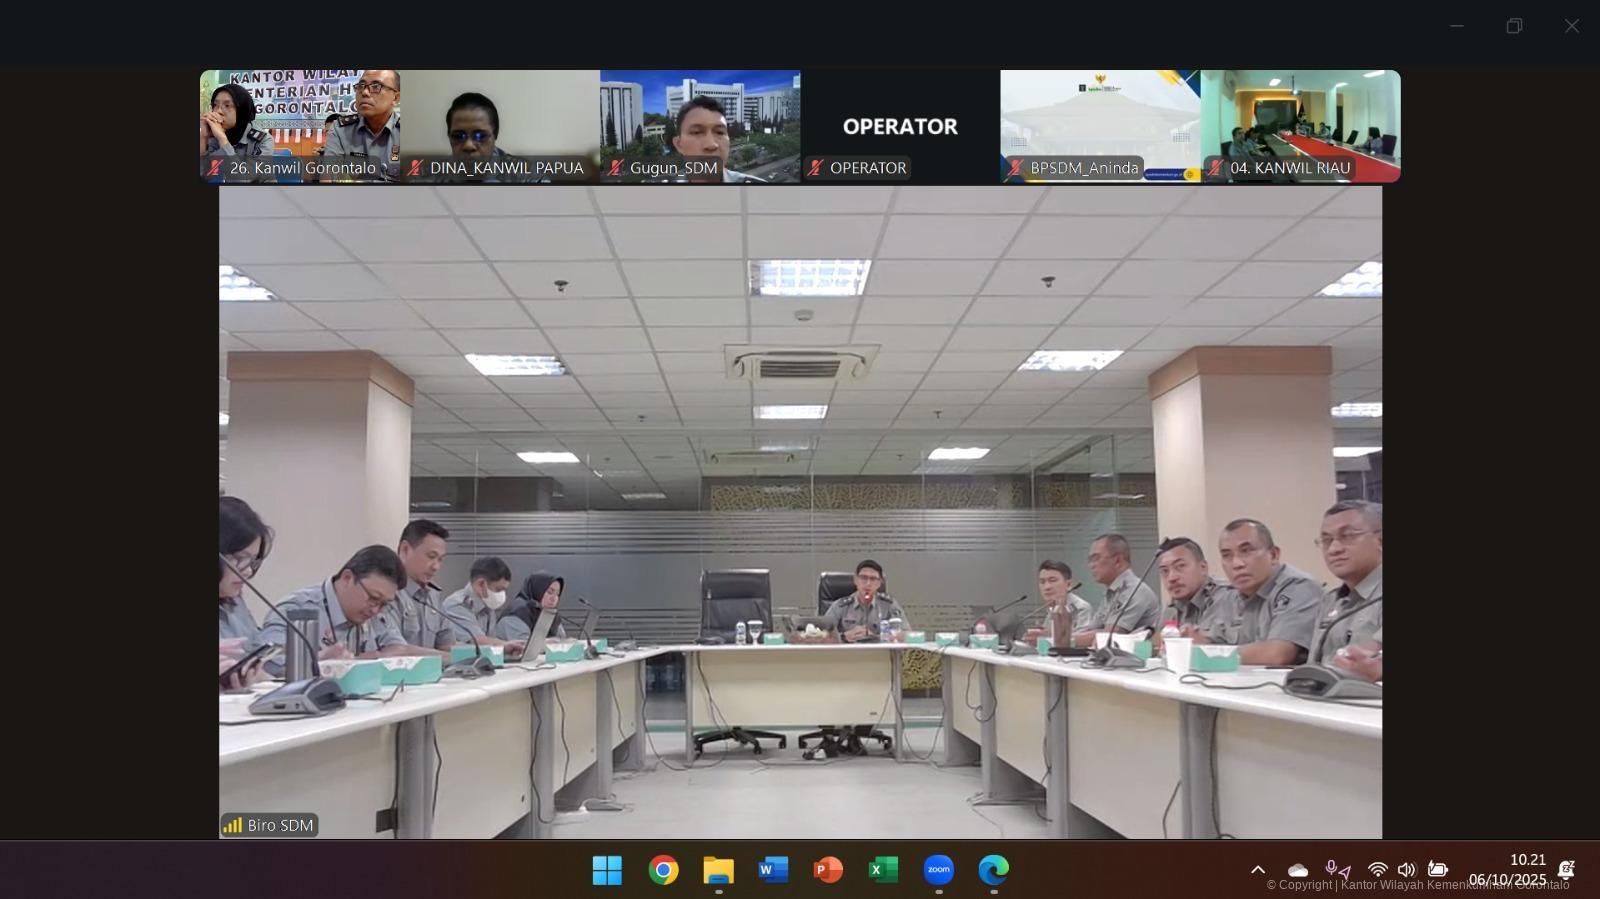Launch Google Chrome from the taskbar
This screenshot has height=899, width=1600.
point(663,870)
